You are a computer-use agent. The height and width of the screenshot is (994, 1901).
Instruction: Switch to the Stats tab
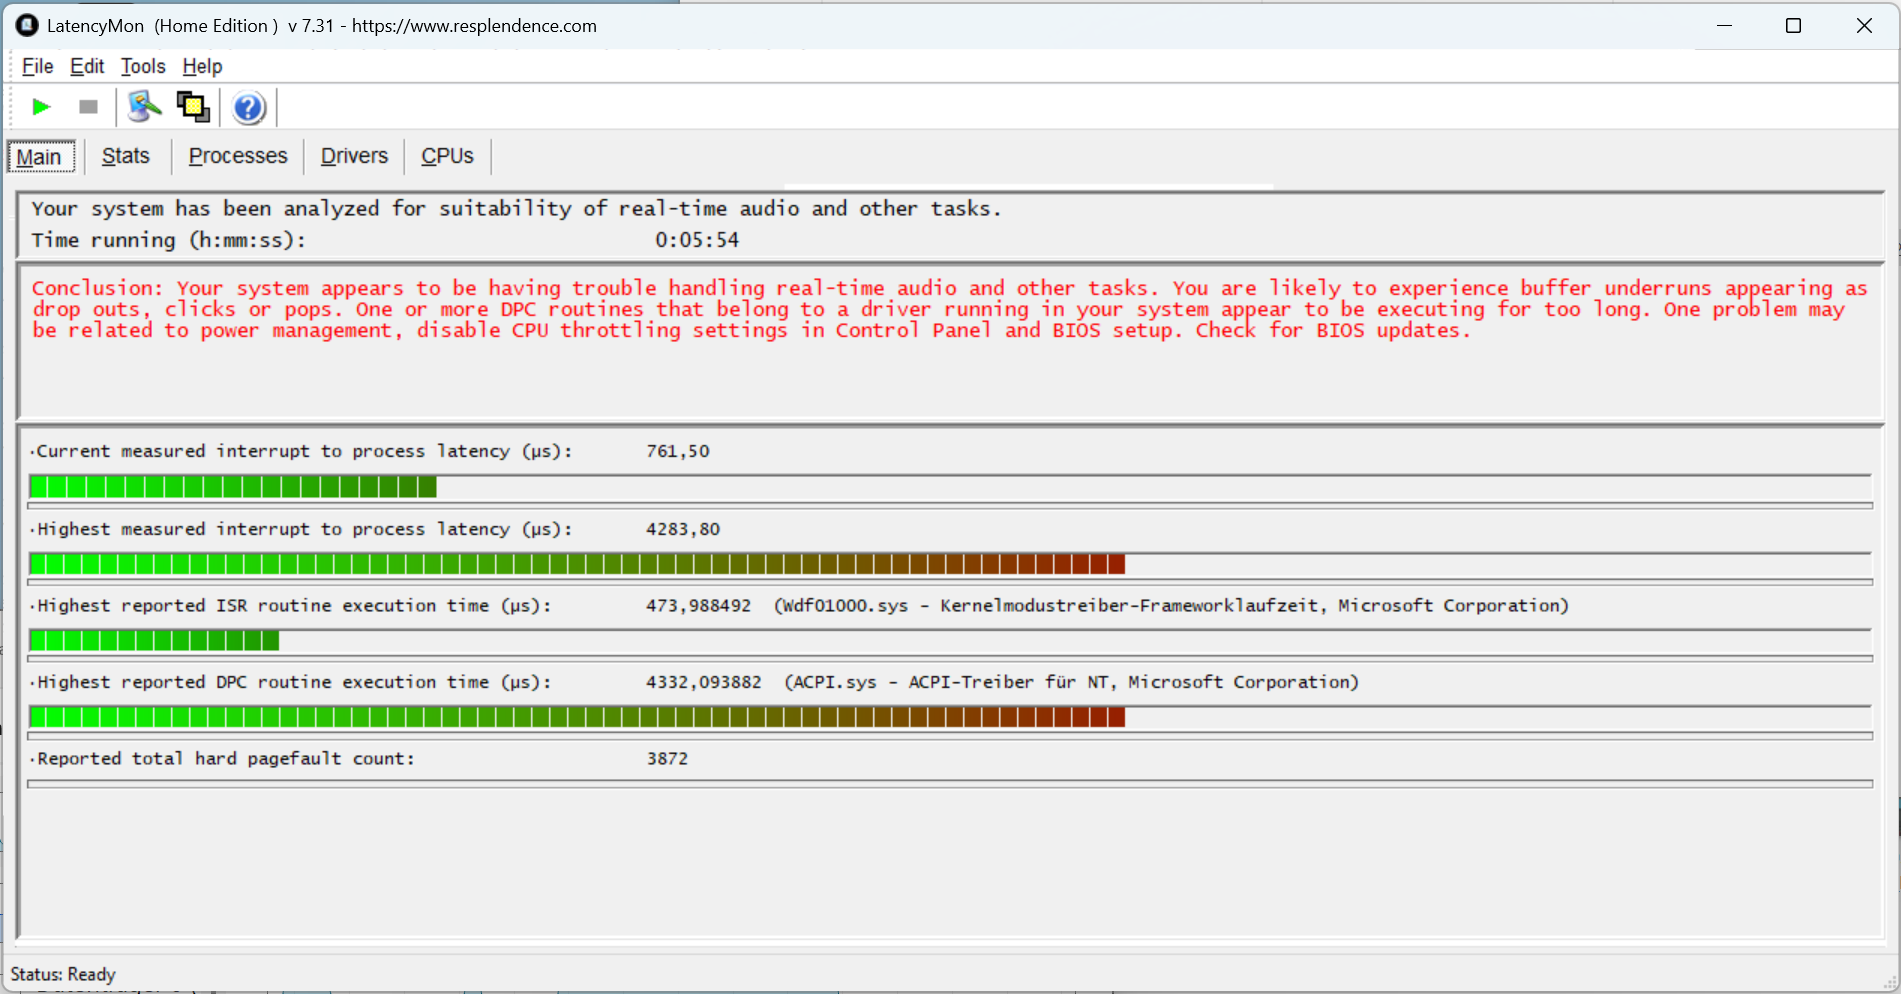click(126, 156)
